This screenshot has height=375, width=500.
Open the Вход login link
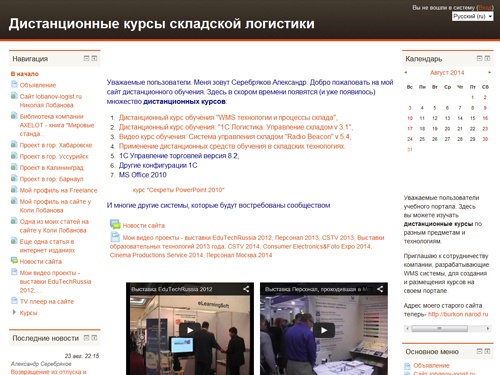coord(485,7)
